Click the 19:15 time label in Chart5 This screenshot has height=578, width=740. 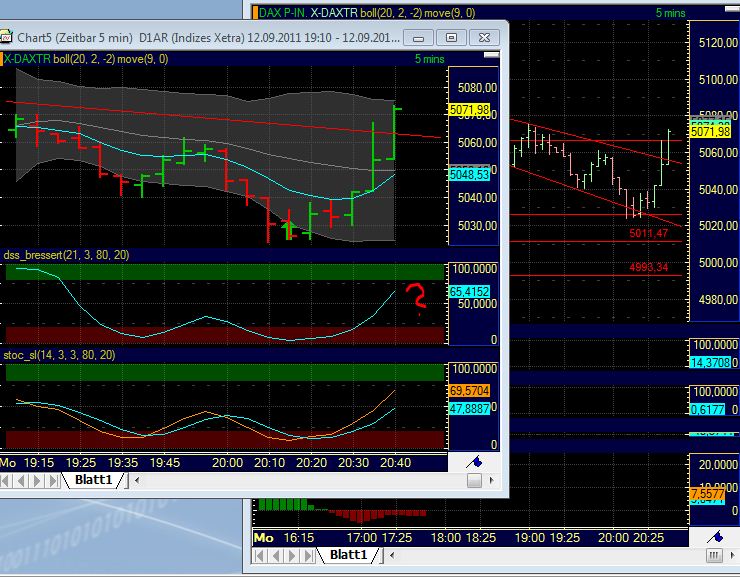(39, 463)
